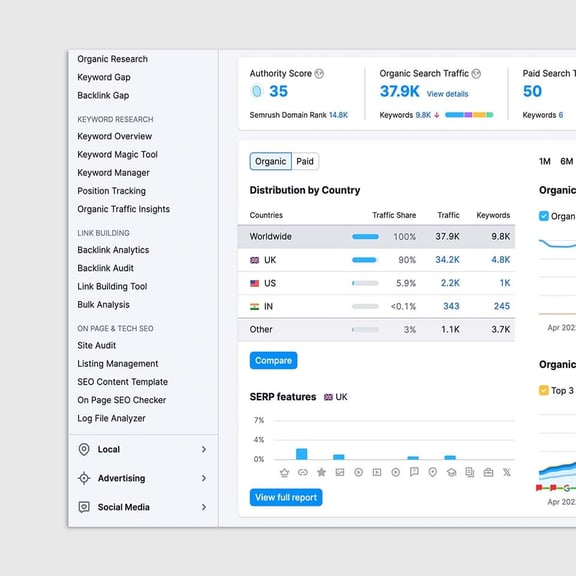Open Log File Analyzer
This screenshot has height=576, width=576.
[x=111, y=418]
